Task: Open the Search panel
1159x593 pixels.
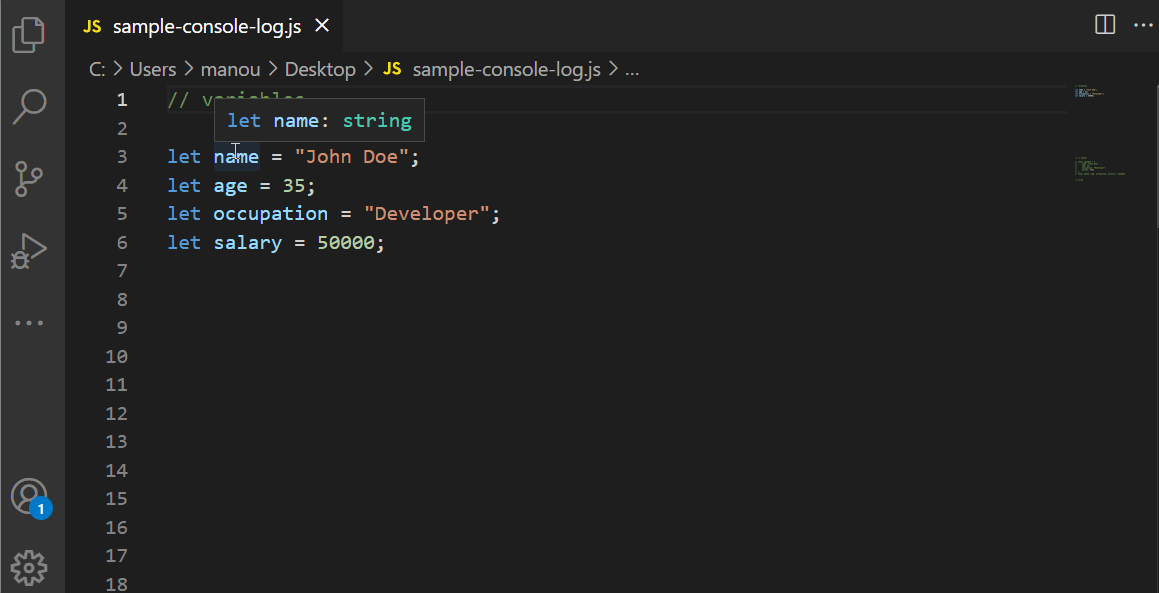Action: point(29,105)
